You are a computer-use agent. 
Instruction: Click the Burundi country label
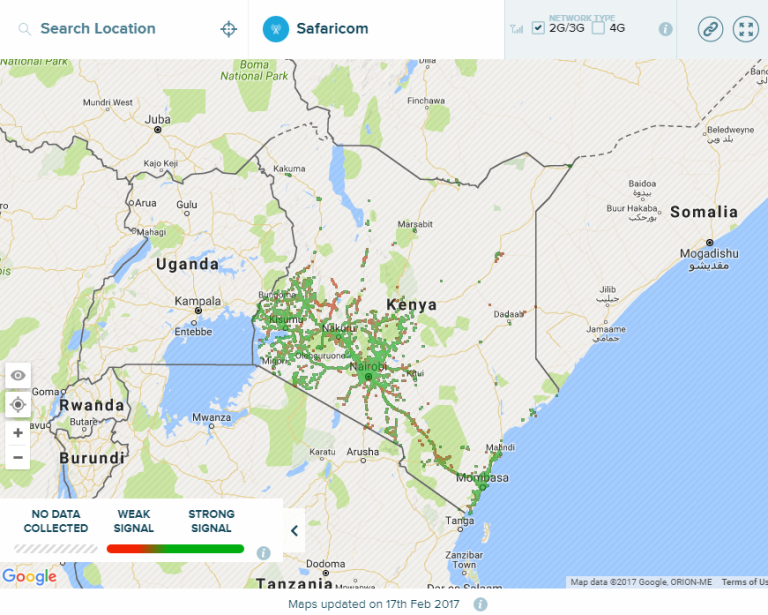pyautogui.click(x=92, y=458)
